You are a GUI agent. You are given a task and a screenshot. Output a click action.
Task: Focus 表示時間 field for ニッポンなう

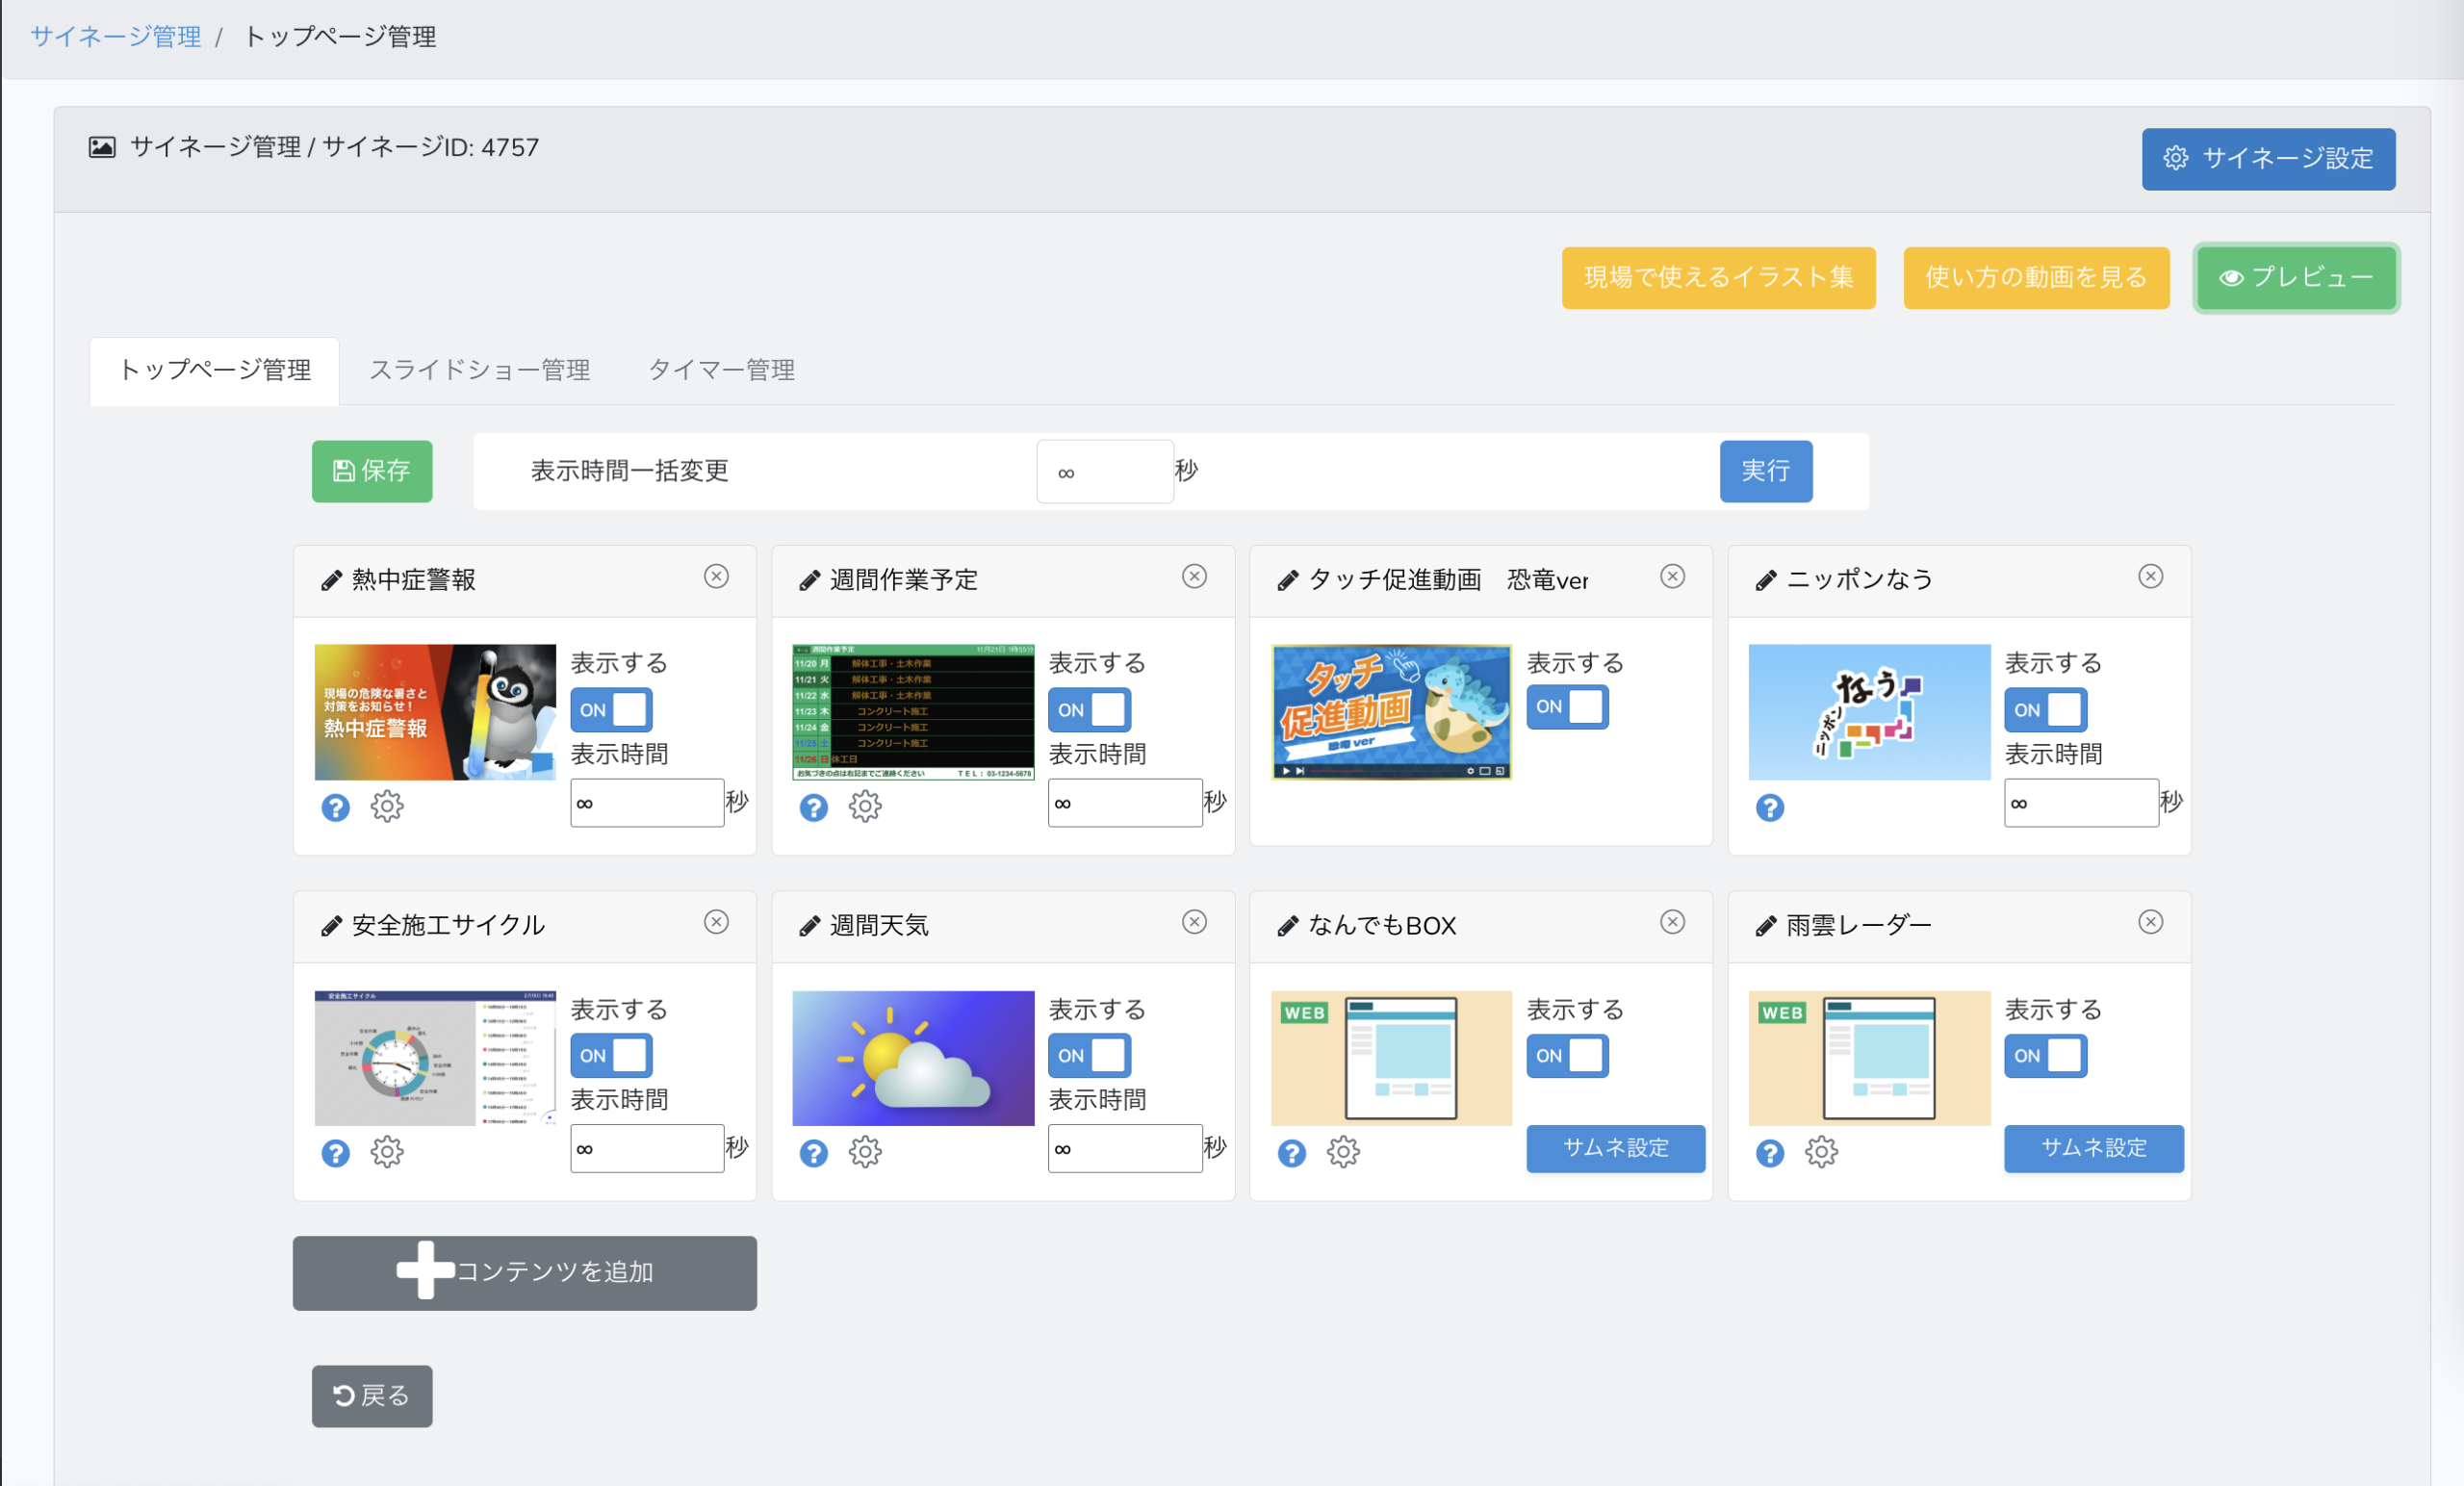click(2081, 803)
